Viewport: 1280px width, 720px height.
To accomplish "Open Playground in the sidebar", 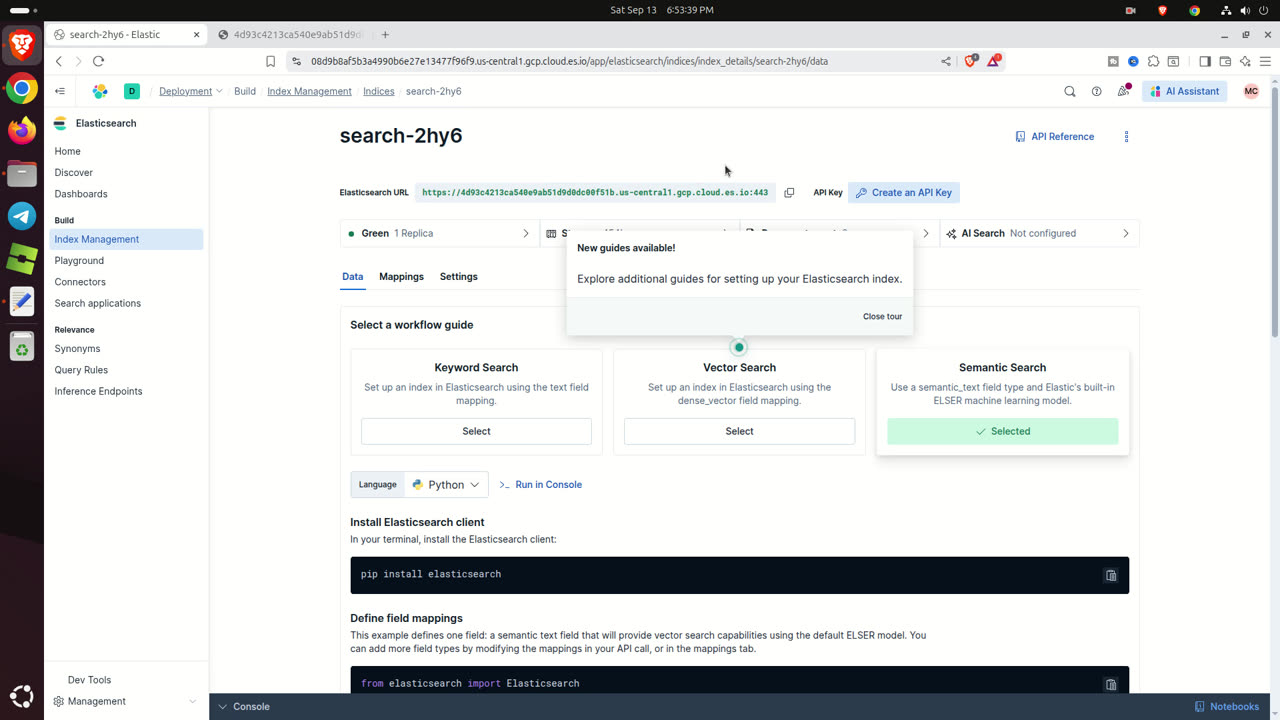I will pyautogui.click(x=79, y=260).
